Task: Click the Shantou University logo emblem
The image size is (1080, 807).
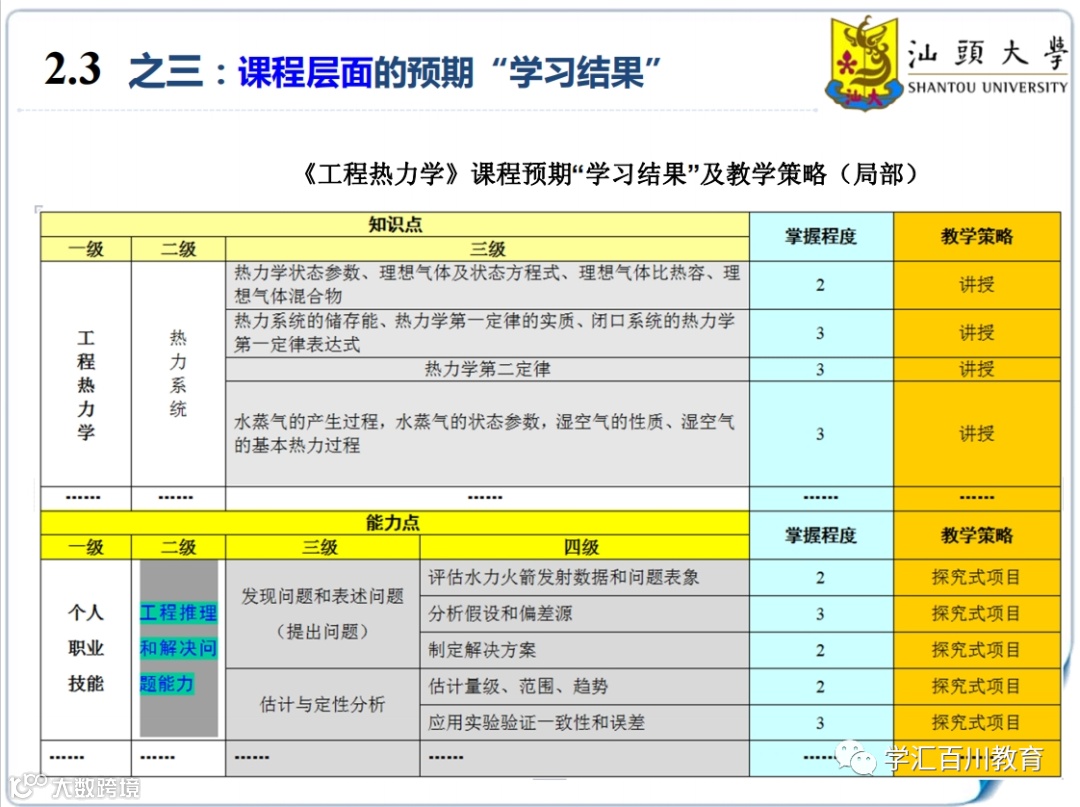Action: (x=864, y=63)
